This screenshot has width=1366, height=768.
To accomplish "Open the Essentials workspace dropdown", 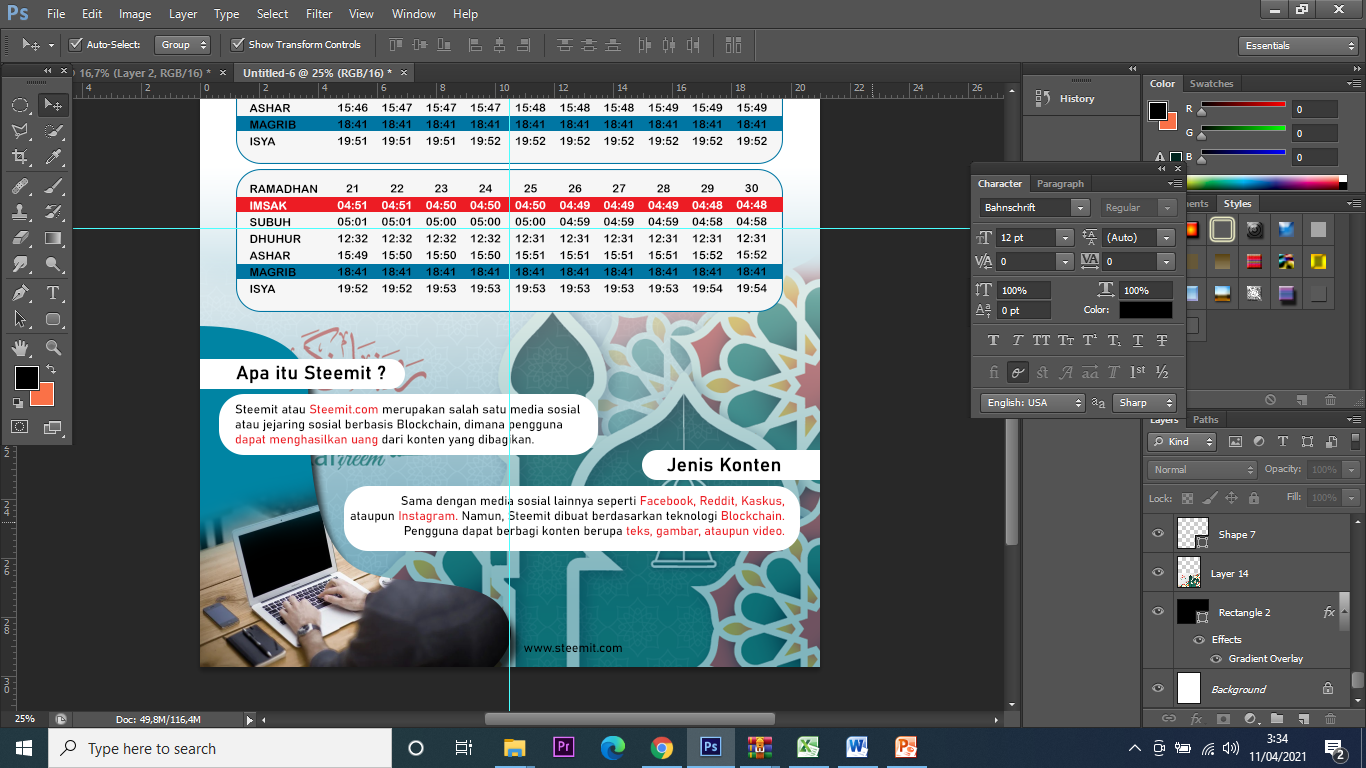I will point(1297,46).
